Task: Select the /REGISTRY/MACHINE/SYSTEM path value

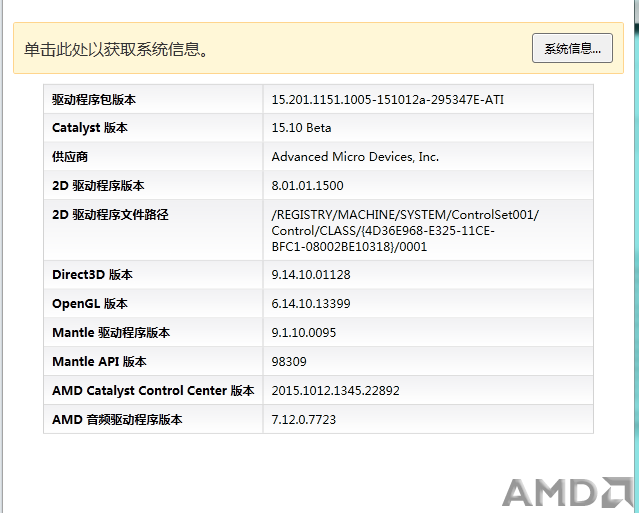Action: tap(405, 231)
